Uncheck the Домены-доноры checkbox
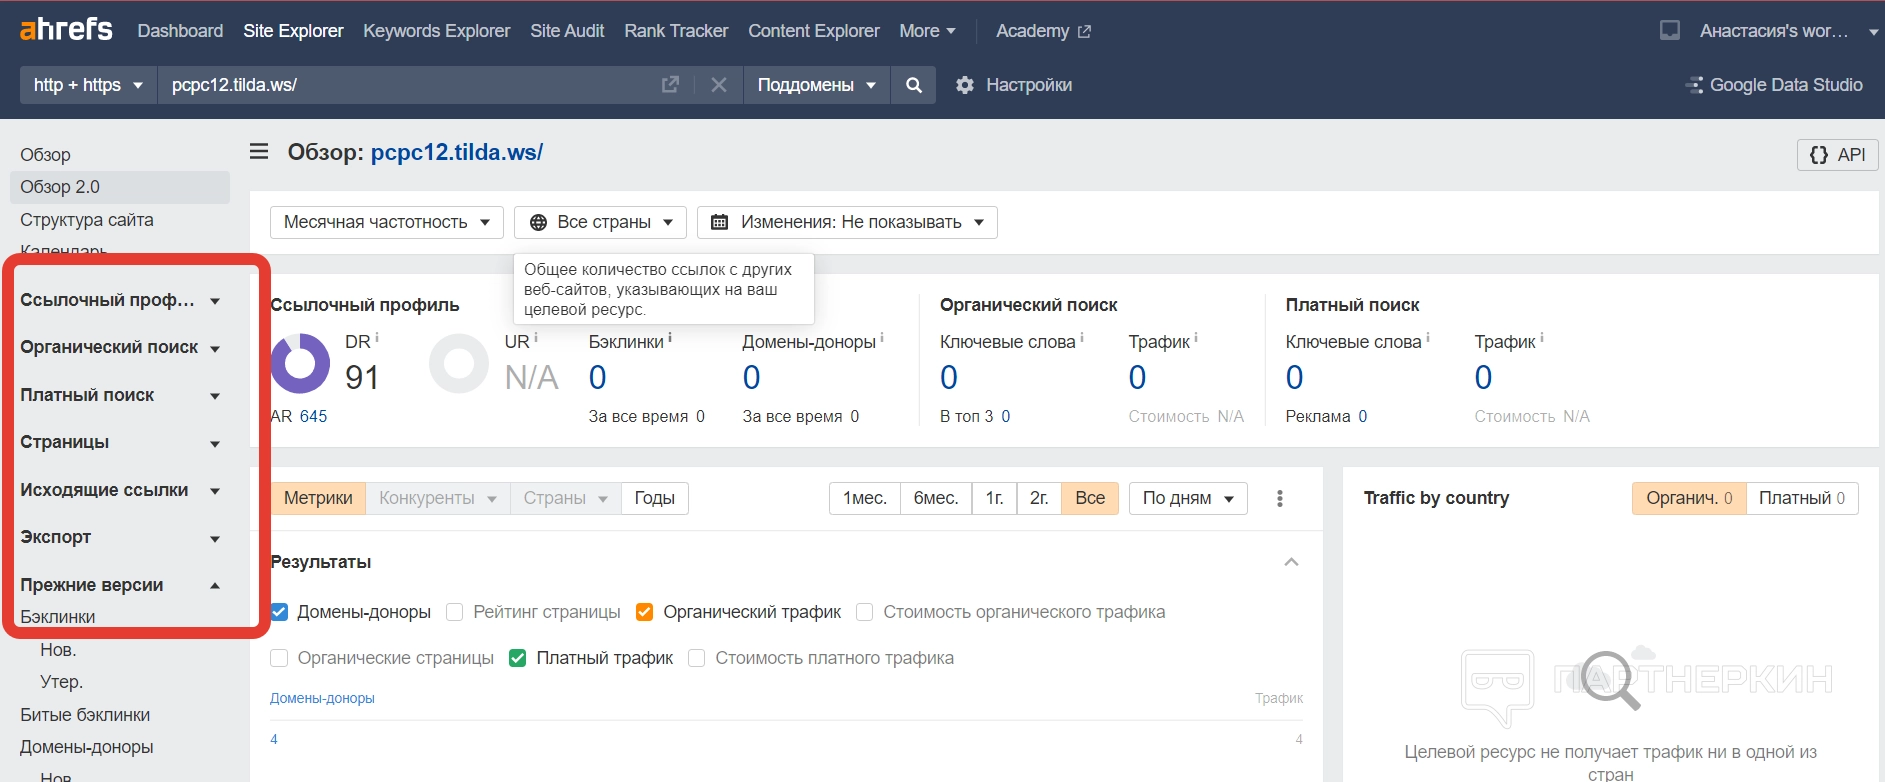 tap(280, 612)
